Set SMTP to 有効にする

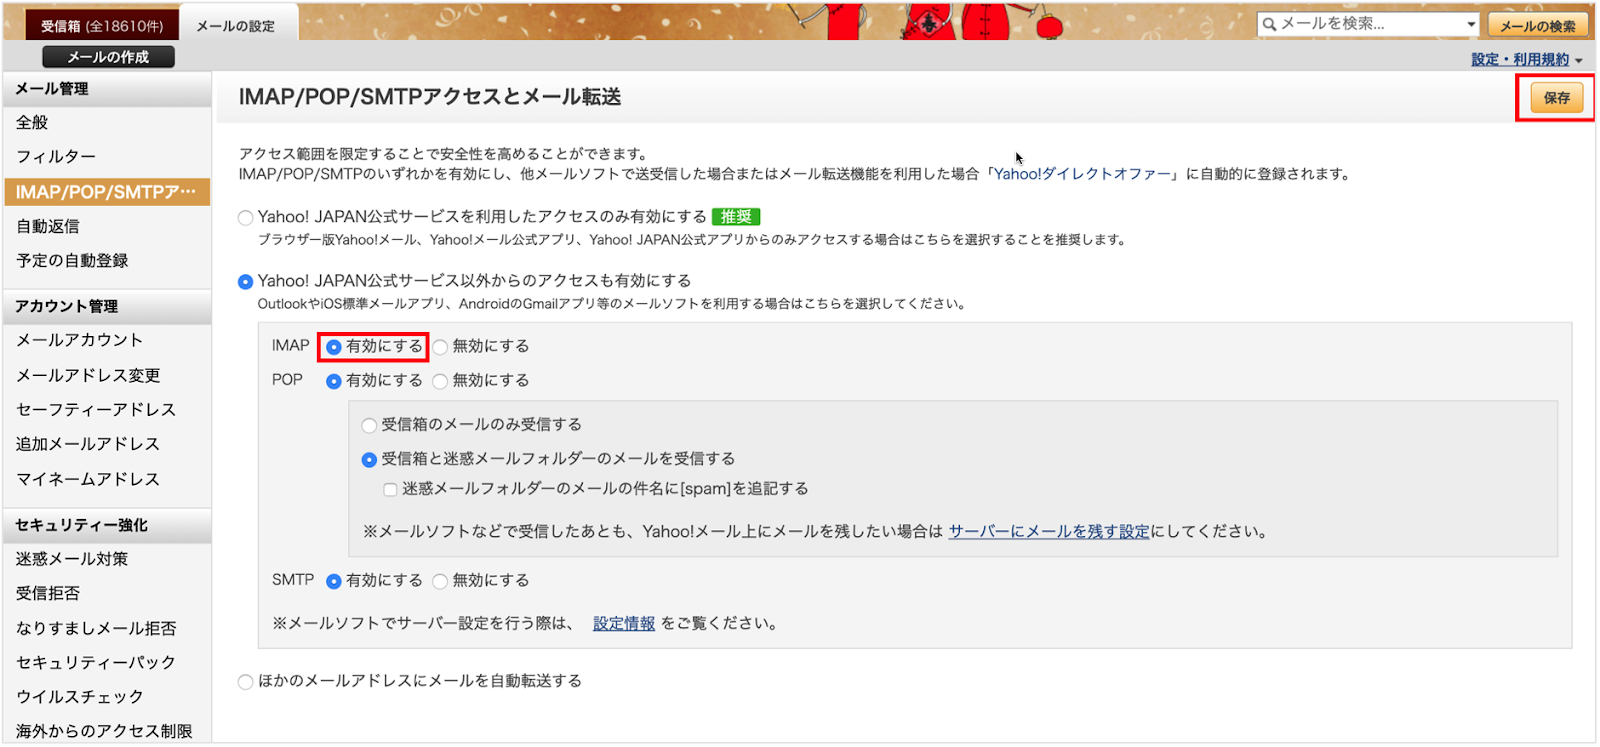tap(334, 581)
